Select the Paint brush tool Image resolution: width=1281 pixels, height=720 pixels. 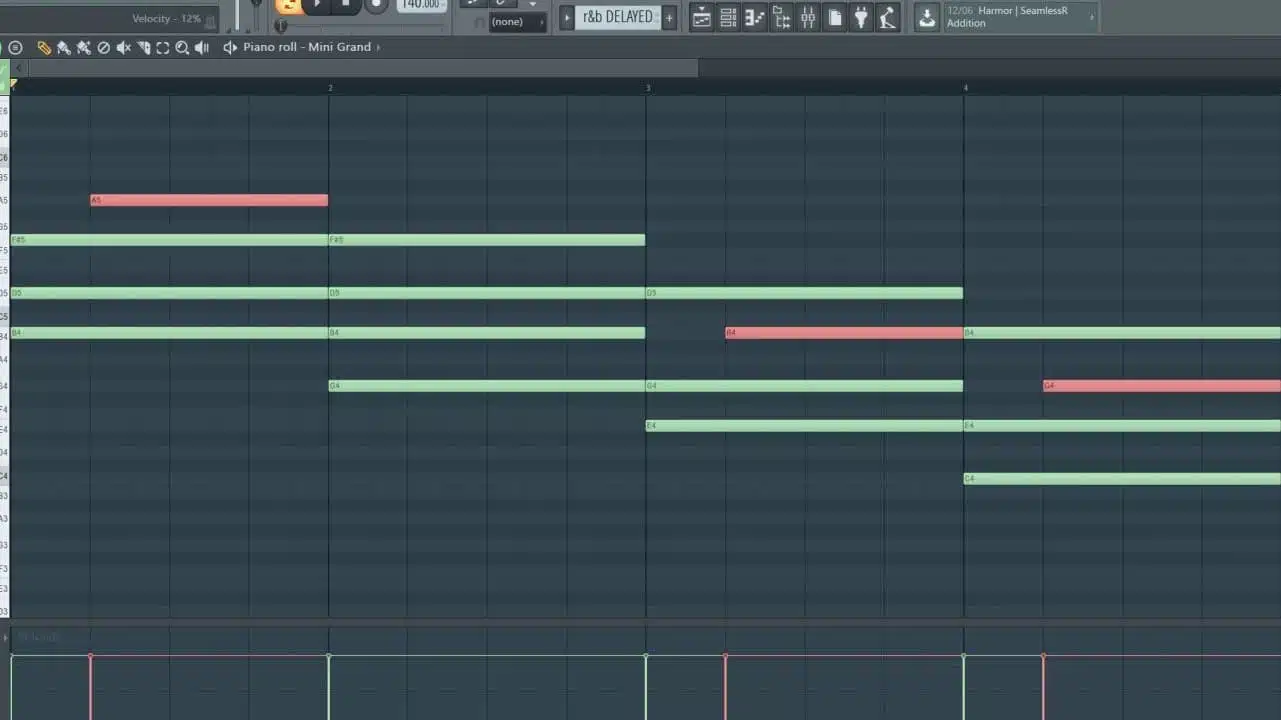pyautogui.click(x=64, y=47)
